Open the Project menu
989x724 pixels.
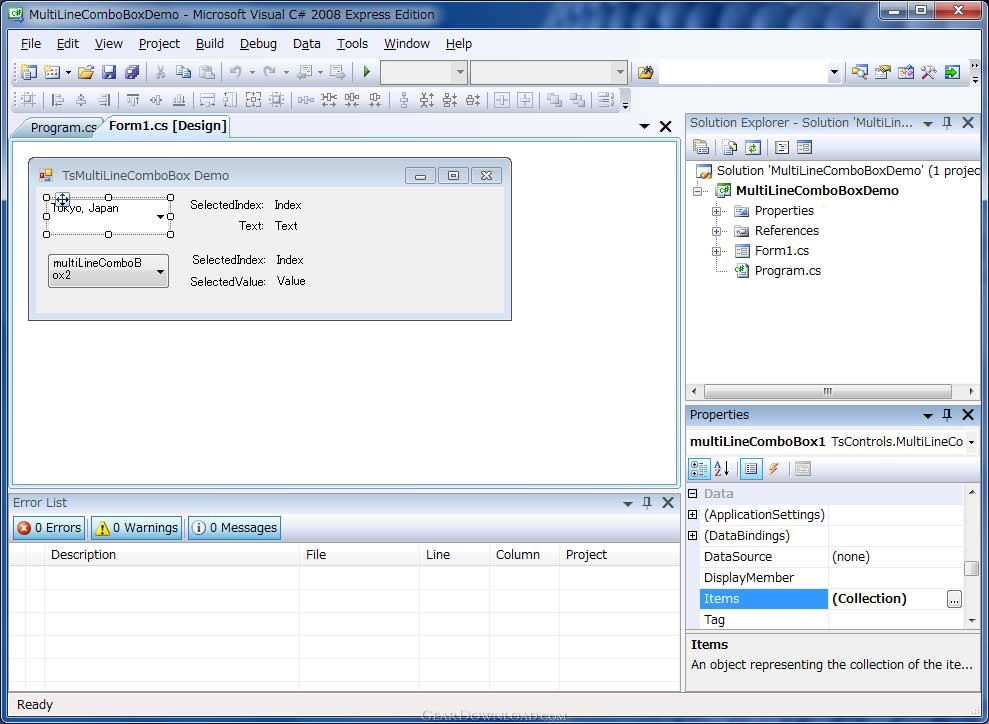(x=159, y=44)
